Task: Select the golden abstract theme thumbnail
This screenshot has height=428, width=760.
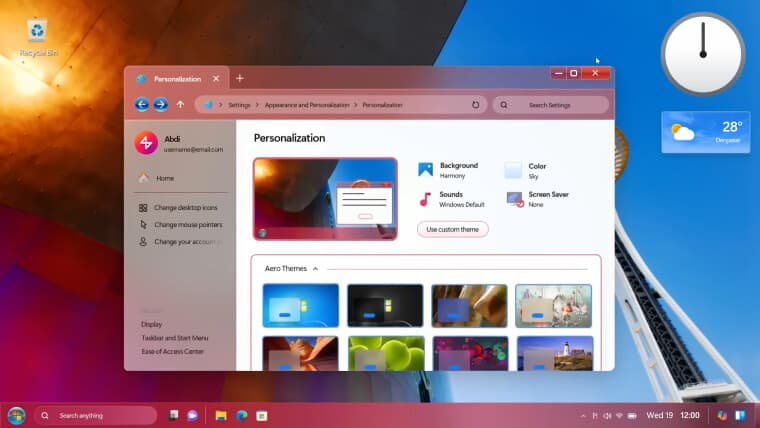Action: (x=469, y=305)
